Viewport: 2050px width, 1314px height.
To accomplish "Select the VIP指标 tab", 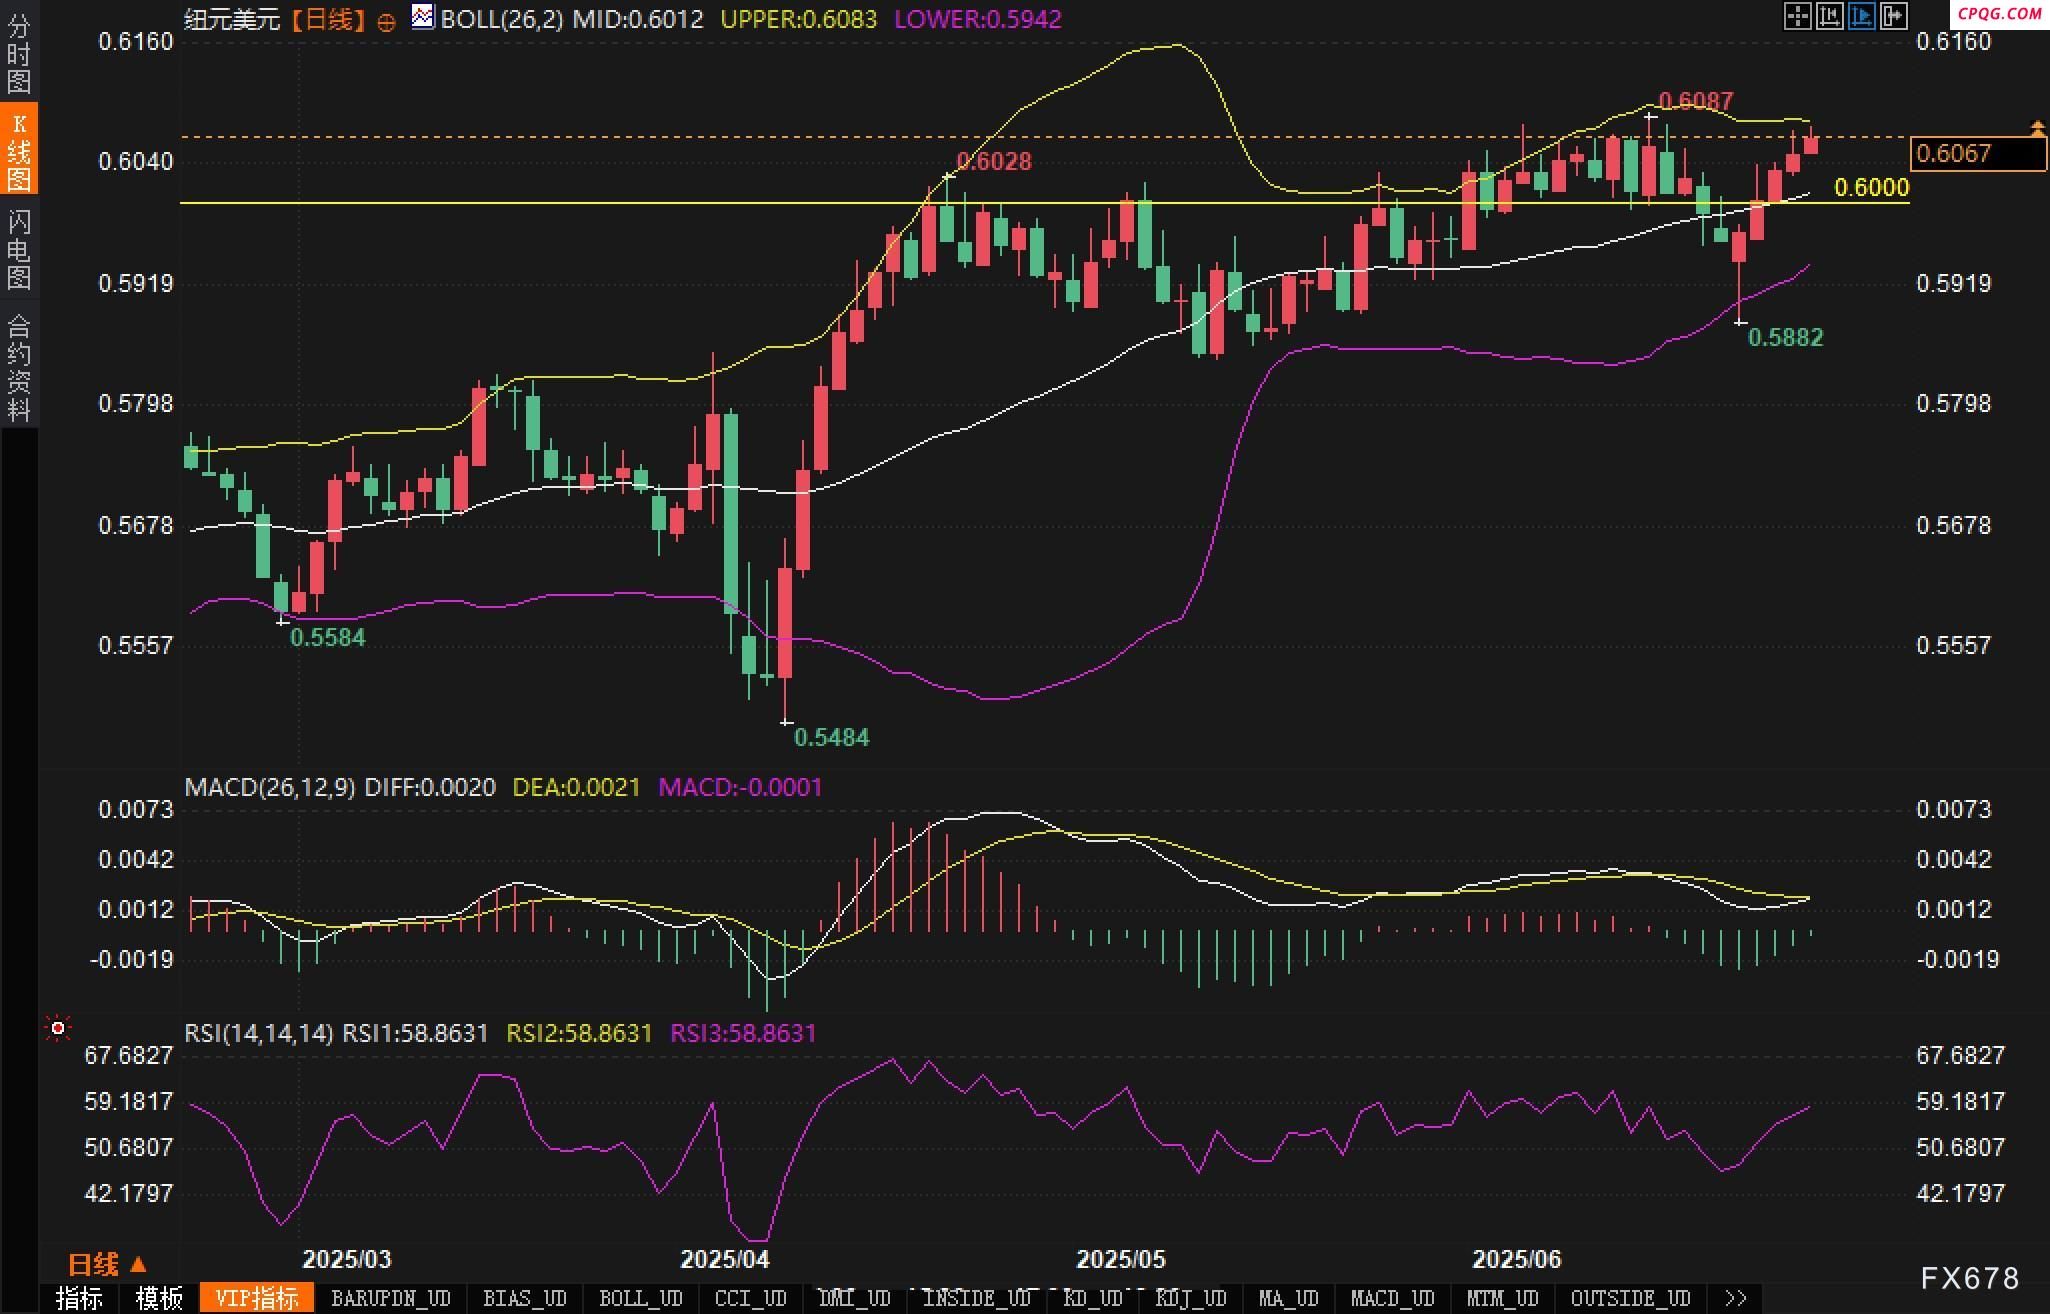I will click(x=257, y=1298).
